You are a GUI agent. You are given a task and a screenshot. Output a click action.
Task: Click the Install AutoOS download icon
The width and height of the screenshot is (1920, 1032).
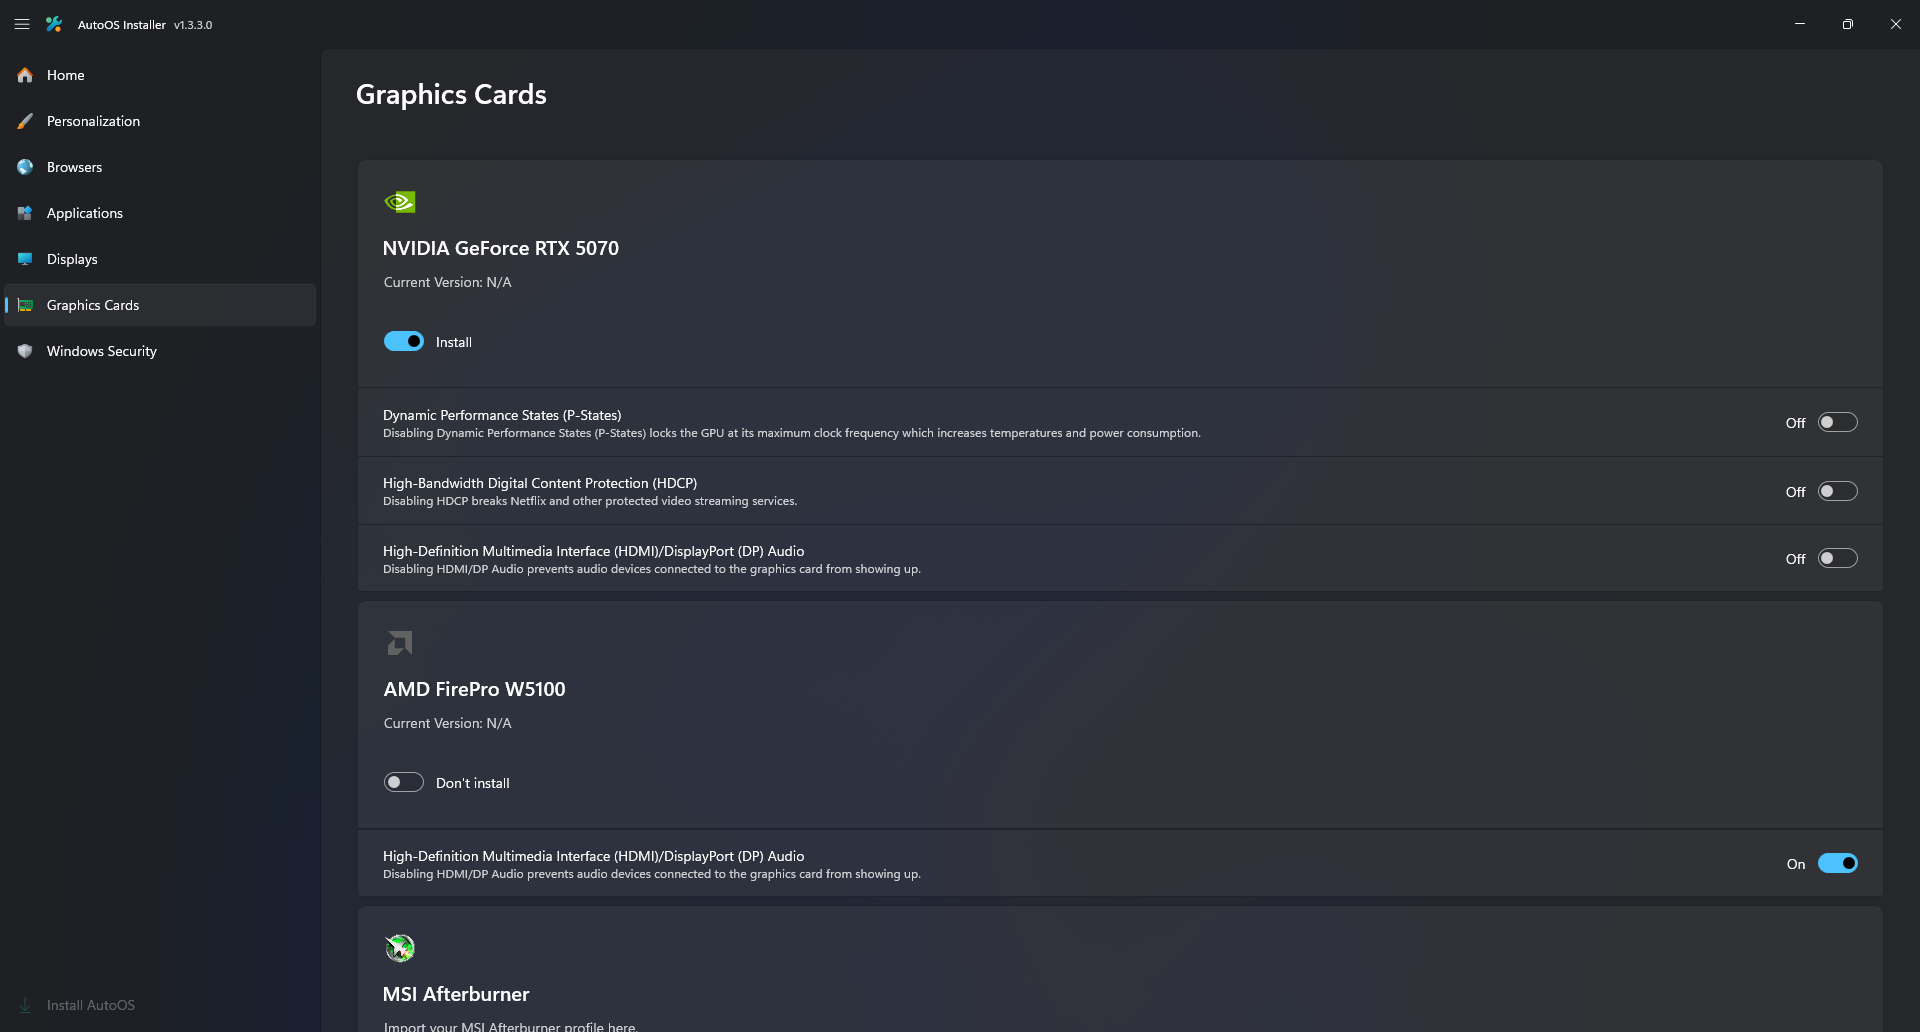click(25, 1005)
